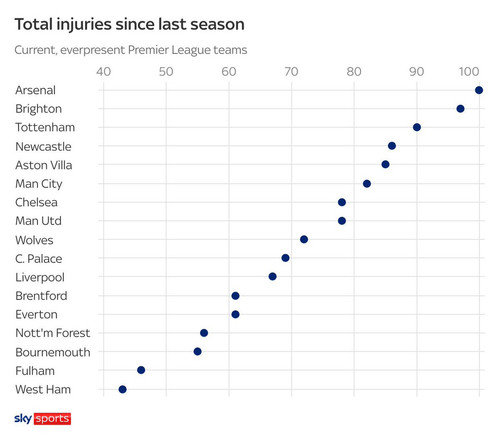The width and height of the screenshot is (500, 440).
Task: Select the Aston Villa data dot
Action: tap(385, 164)
